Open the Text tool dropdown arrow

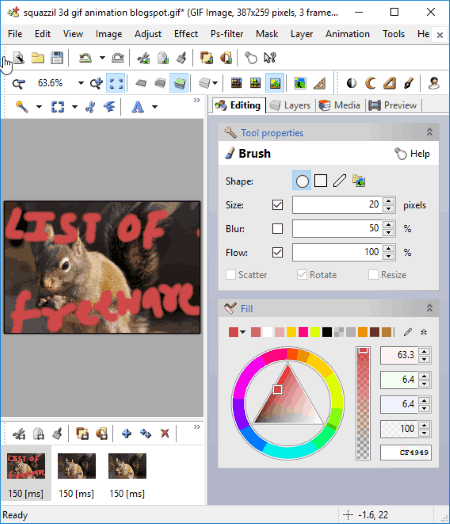[155, 107]
